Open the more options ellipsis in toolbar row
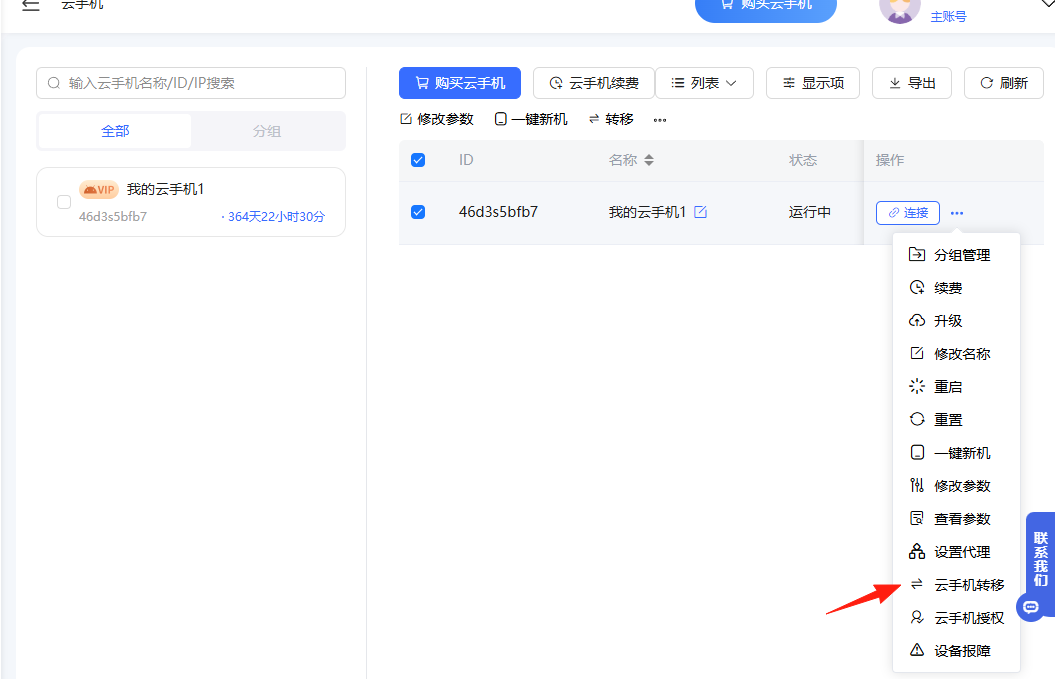The height and width of the screenshot is (679, 1055). 659,120
